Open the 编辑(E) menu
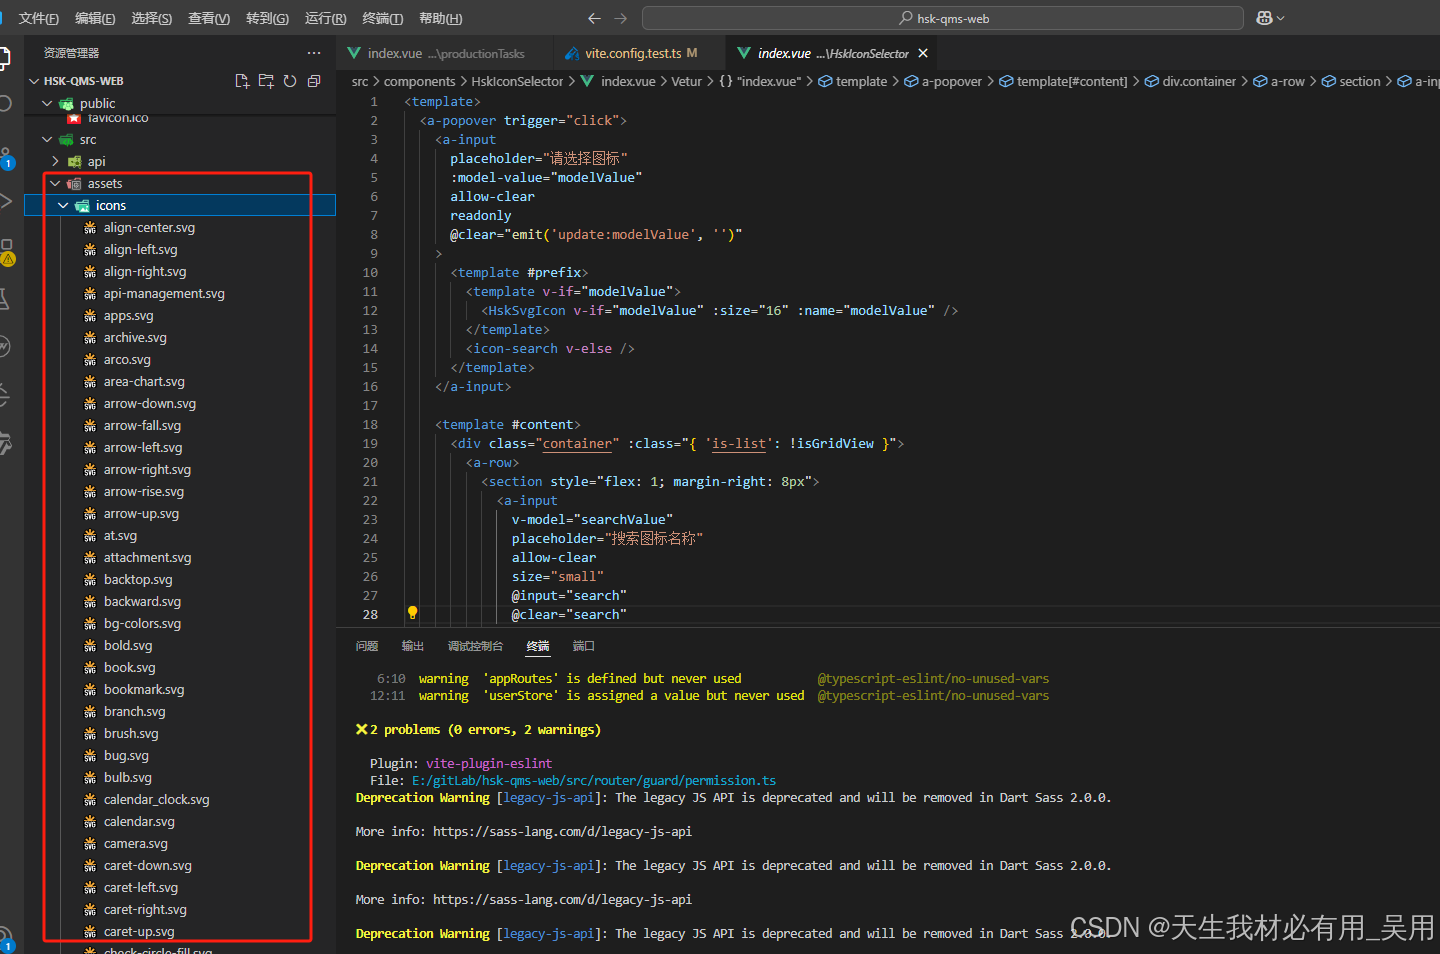Viewport: 1440px width, 954px height. (x=95, y=18)
